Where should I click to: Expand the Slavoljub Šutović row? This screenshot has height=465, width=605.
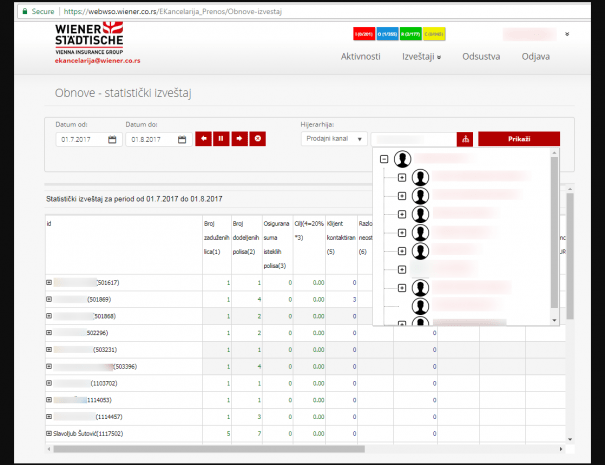[x=49, y=433]
